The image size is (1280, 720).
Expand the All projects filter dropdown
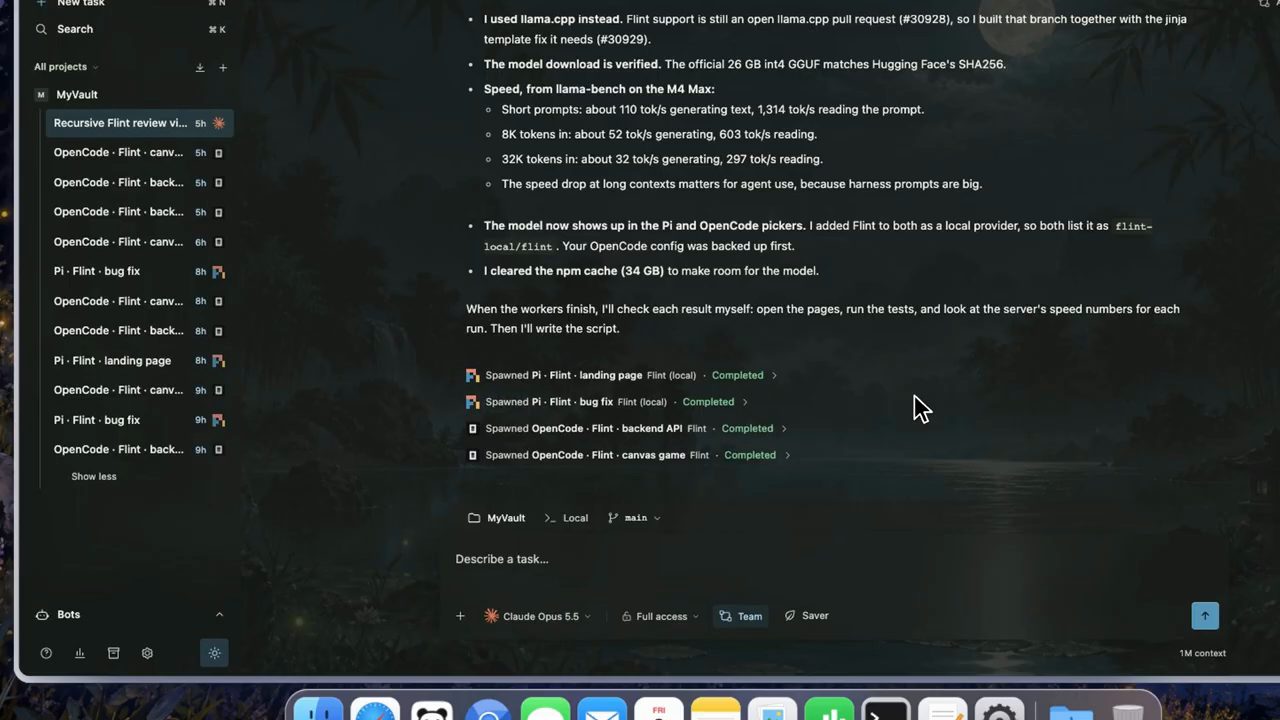coord(66,67)
